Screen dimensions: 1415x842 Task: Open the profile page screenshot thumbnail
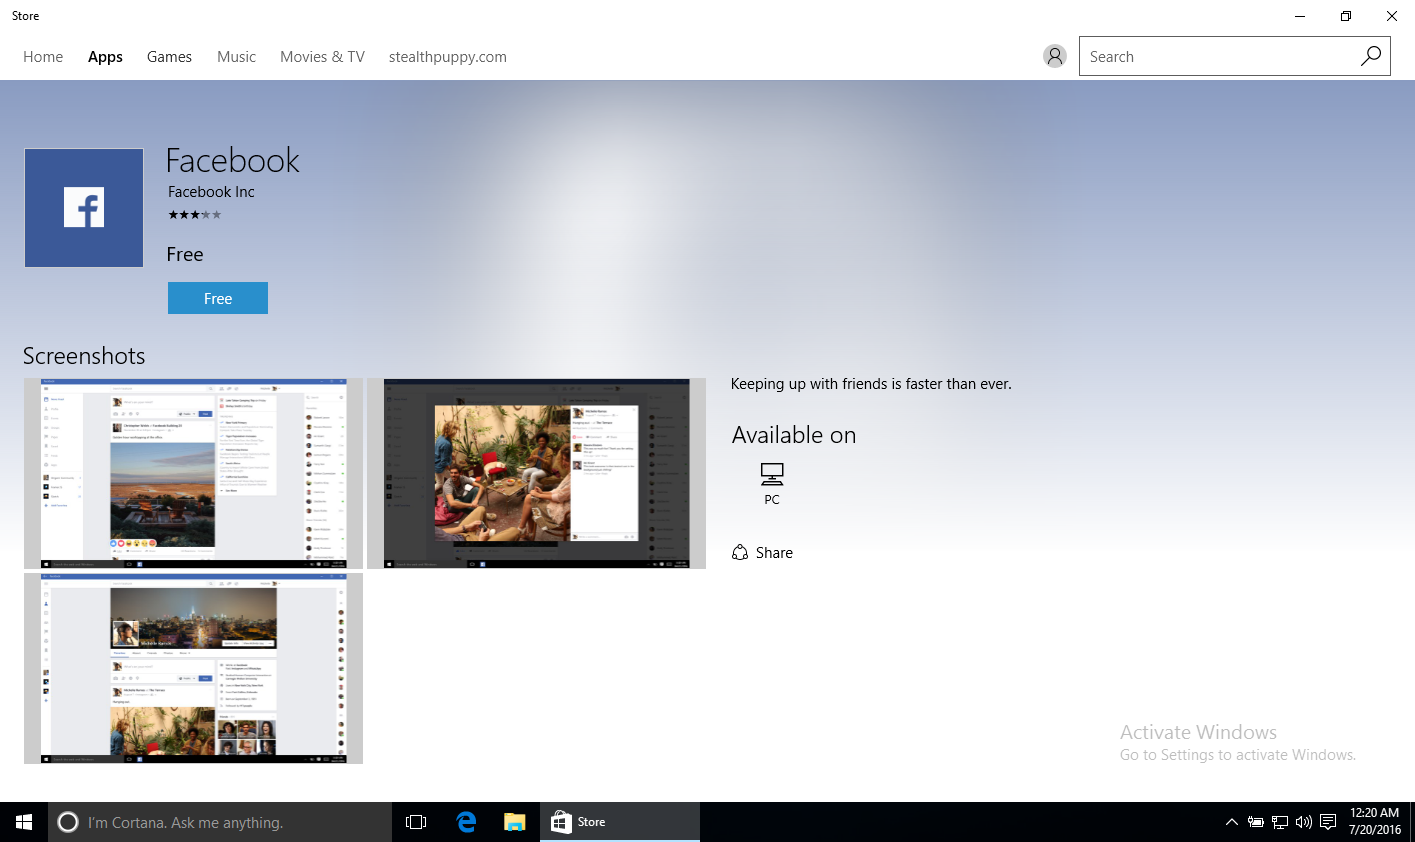tap(193, 669)
